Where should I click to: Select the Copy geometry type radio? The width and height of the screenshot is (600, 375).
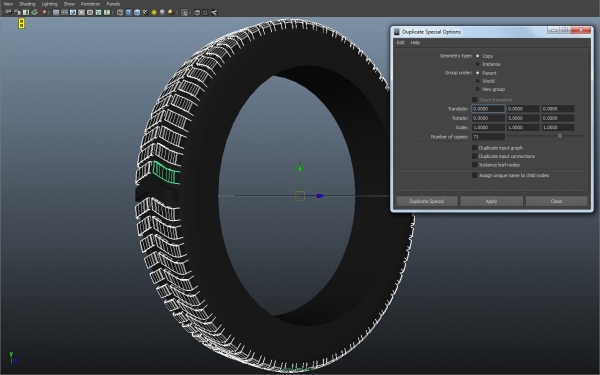click(478, 56)
